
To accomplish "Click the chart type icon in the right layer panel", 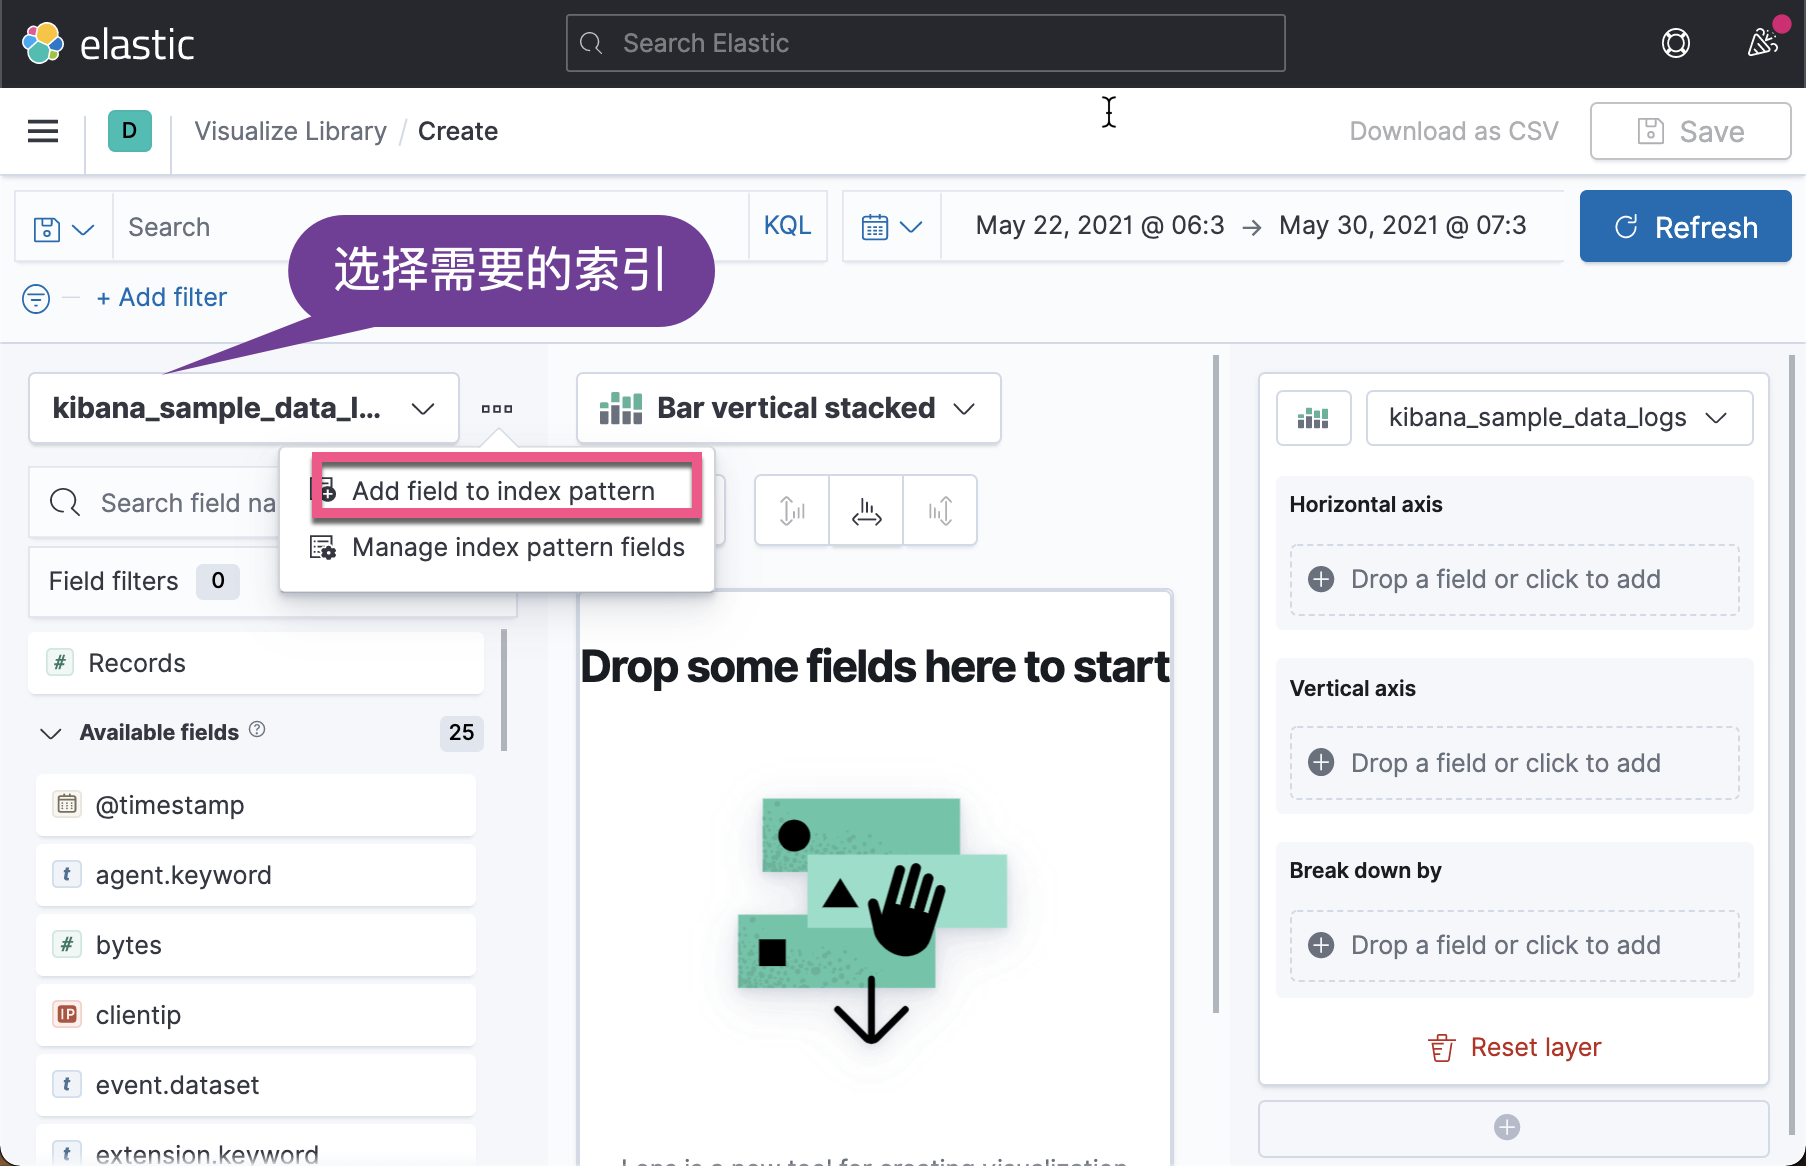I will coord(1313,417).
